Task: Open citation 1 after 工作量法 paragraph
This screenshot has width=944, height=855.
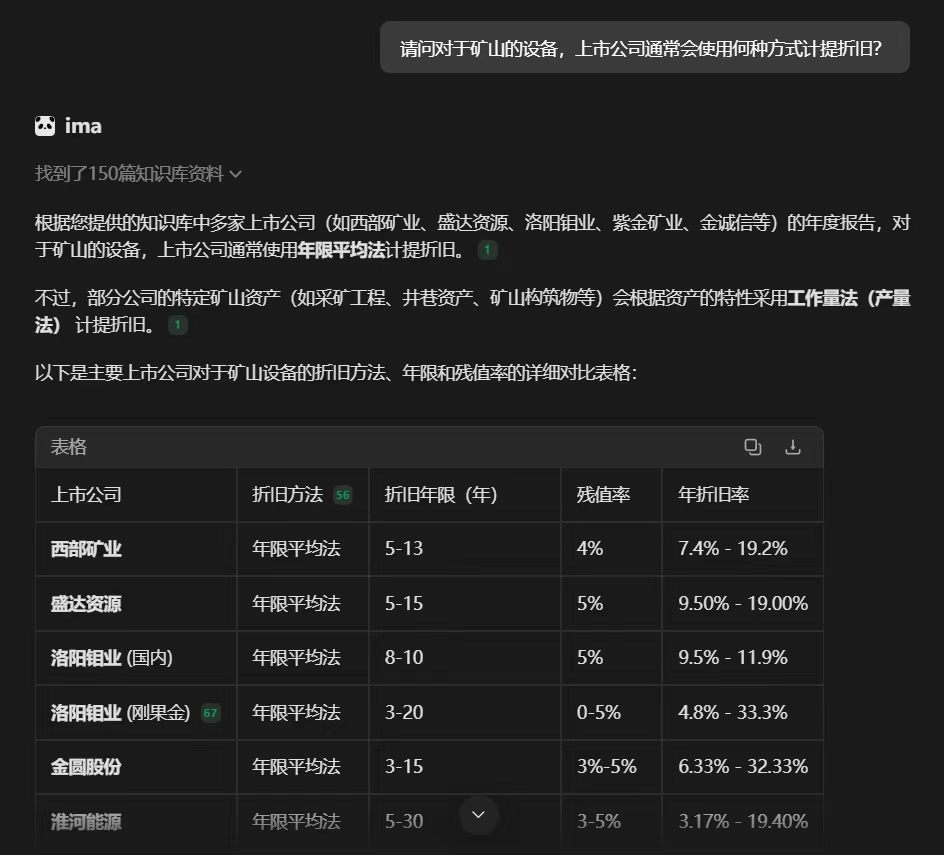Action: [x=178, y=325]
